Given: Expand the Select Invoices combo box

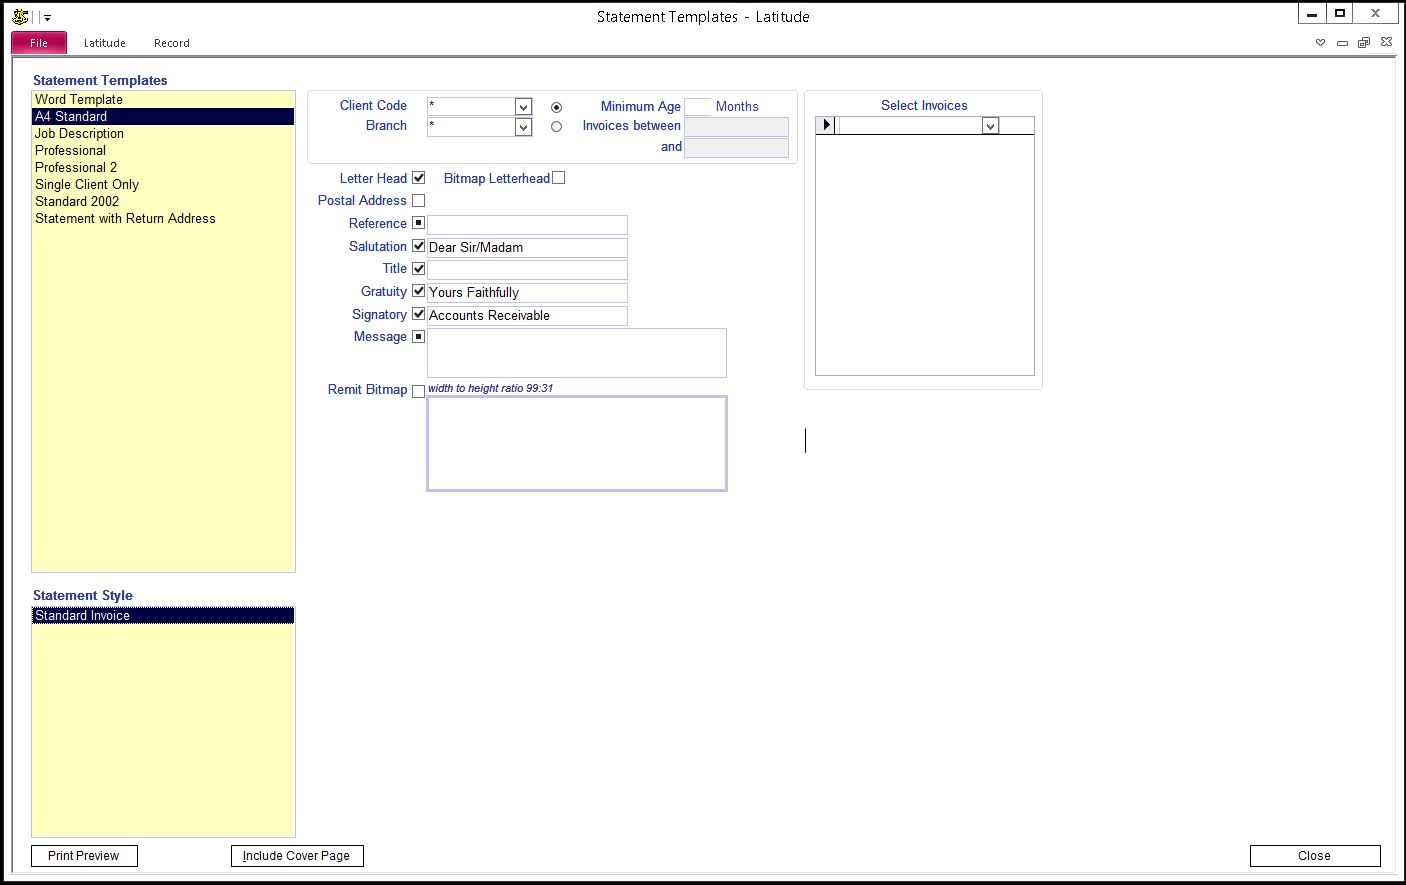Looking at the screenshot, I should pos(990,126).
